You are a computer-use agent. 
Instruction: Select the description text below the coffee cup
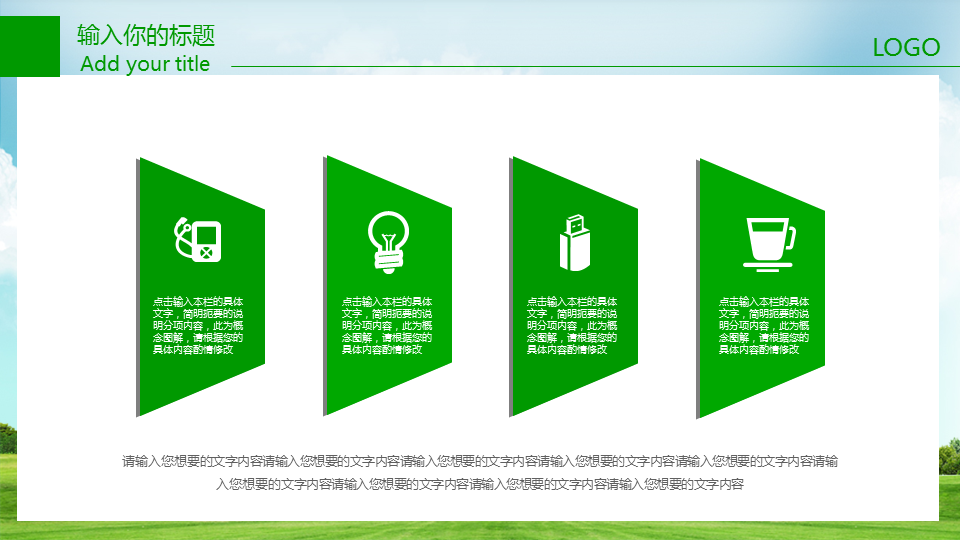click(764, 325)
